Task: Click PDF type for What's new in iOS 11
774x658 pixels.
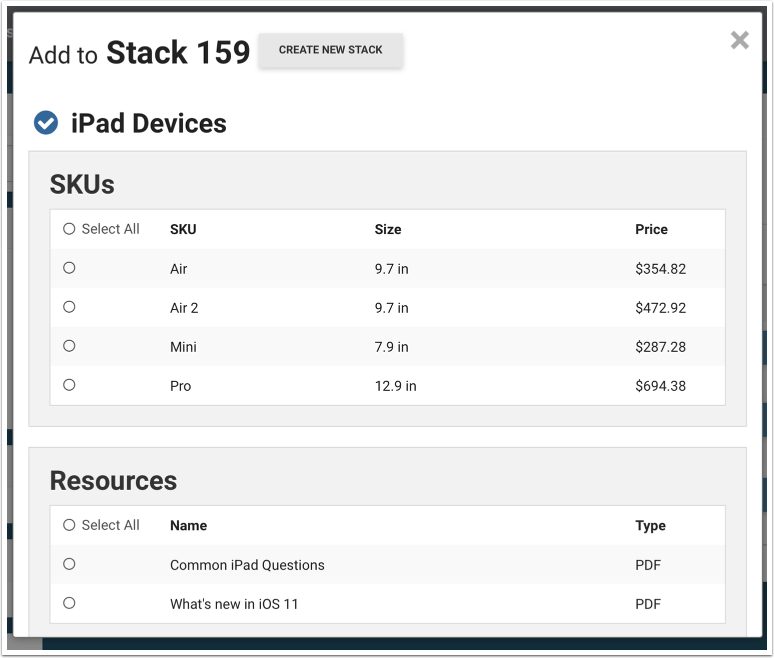Action: (x=648, y=604)
